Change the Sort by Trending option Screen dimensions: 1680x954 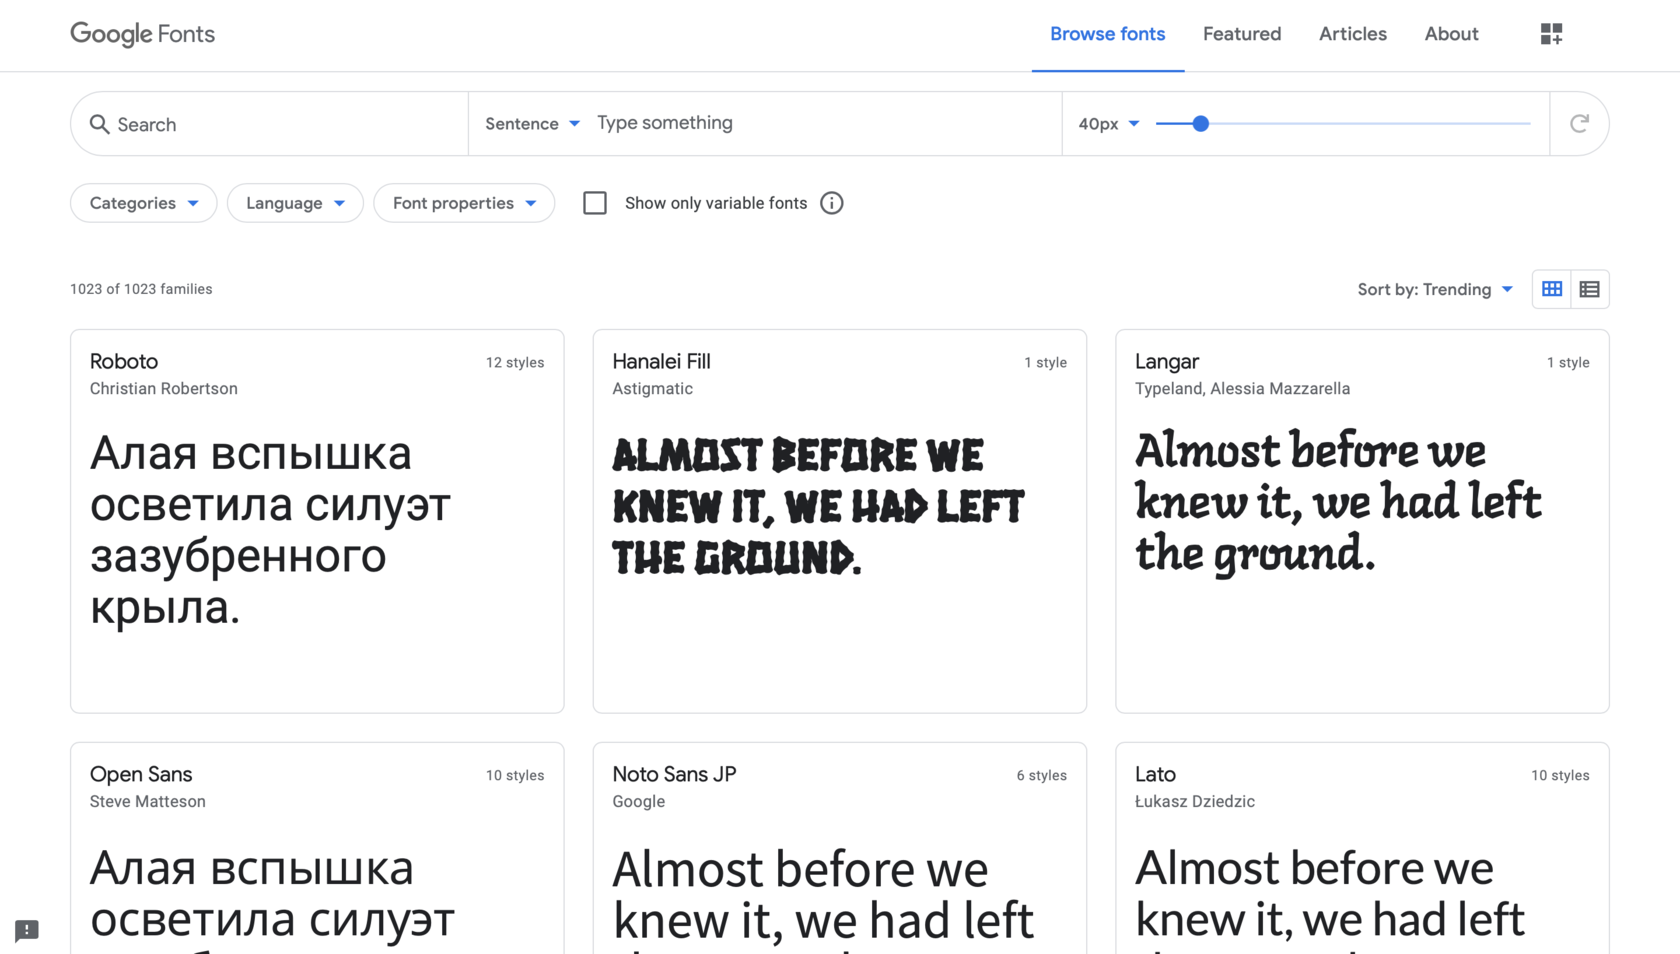click(1435, 289)
